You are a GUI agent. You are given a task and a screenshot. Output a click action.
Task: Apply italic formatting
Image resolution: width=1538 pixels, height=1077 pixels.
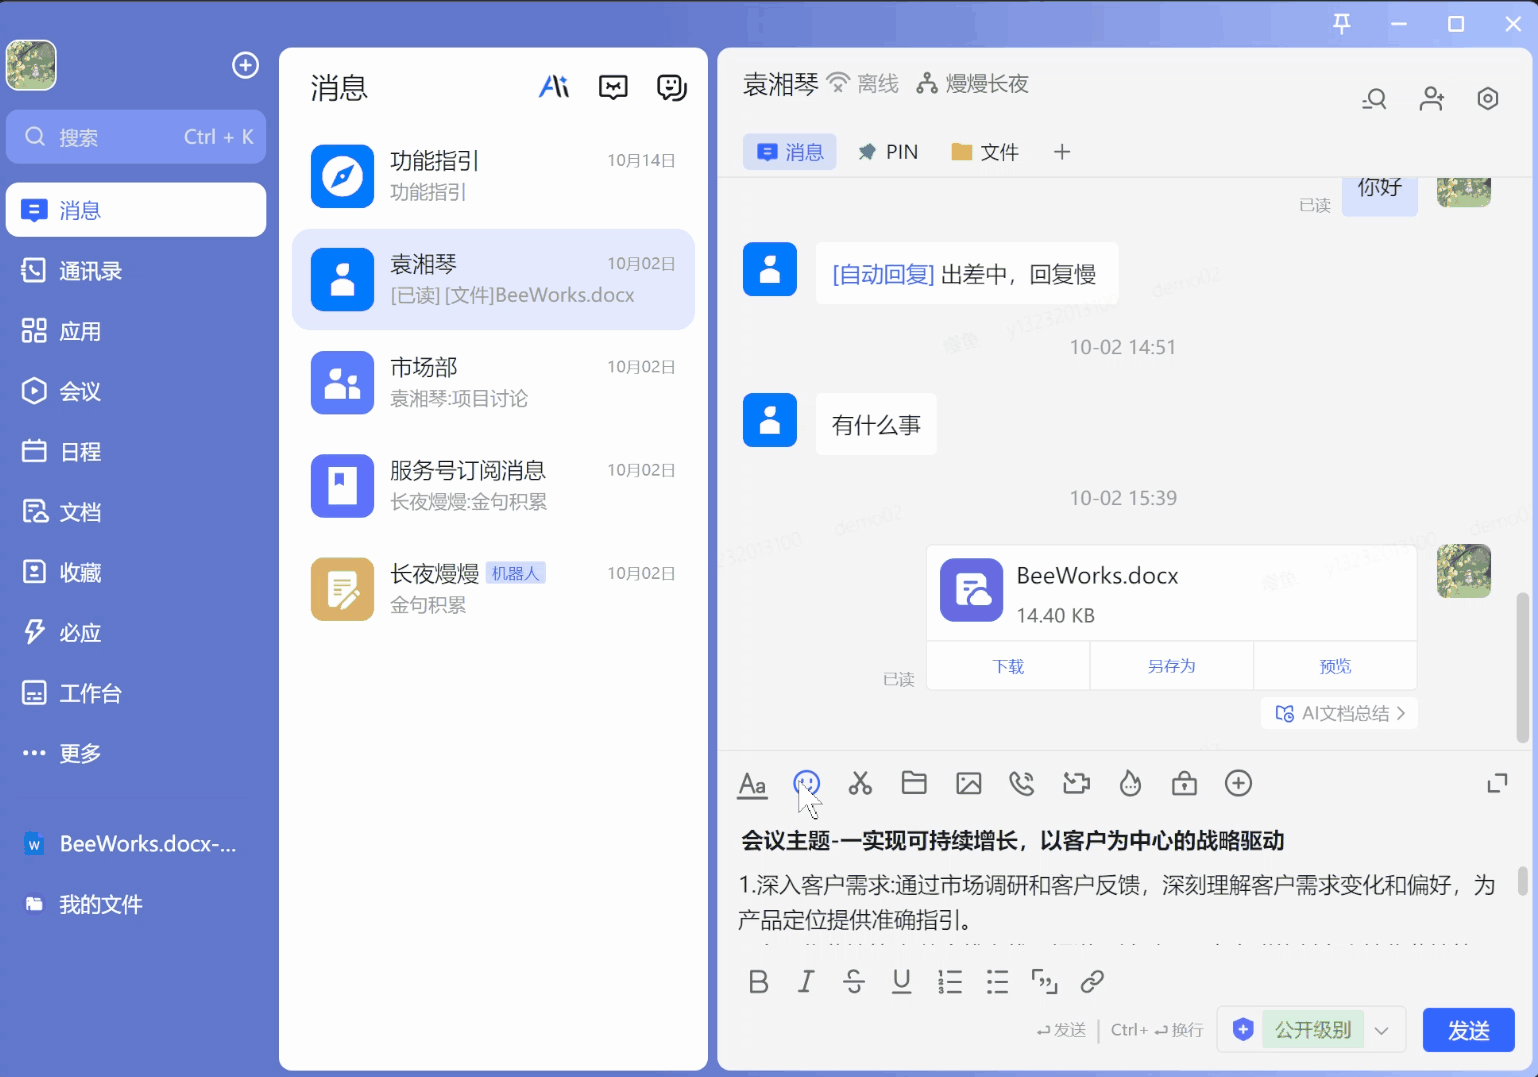point(806,982)
